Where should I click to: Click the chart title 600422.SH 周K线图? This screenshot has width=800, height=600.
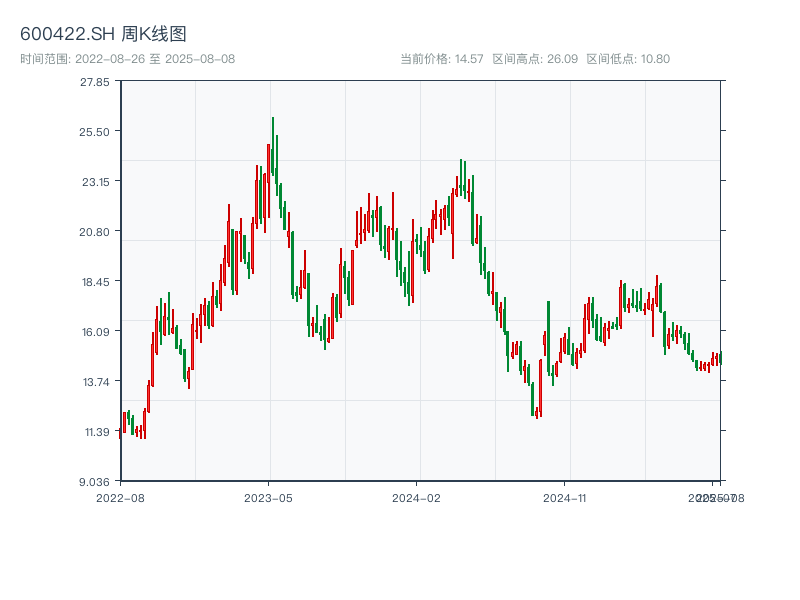[x=103, y=34]
